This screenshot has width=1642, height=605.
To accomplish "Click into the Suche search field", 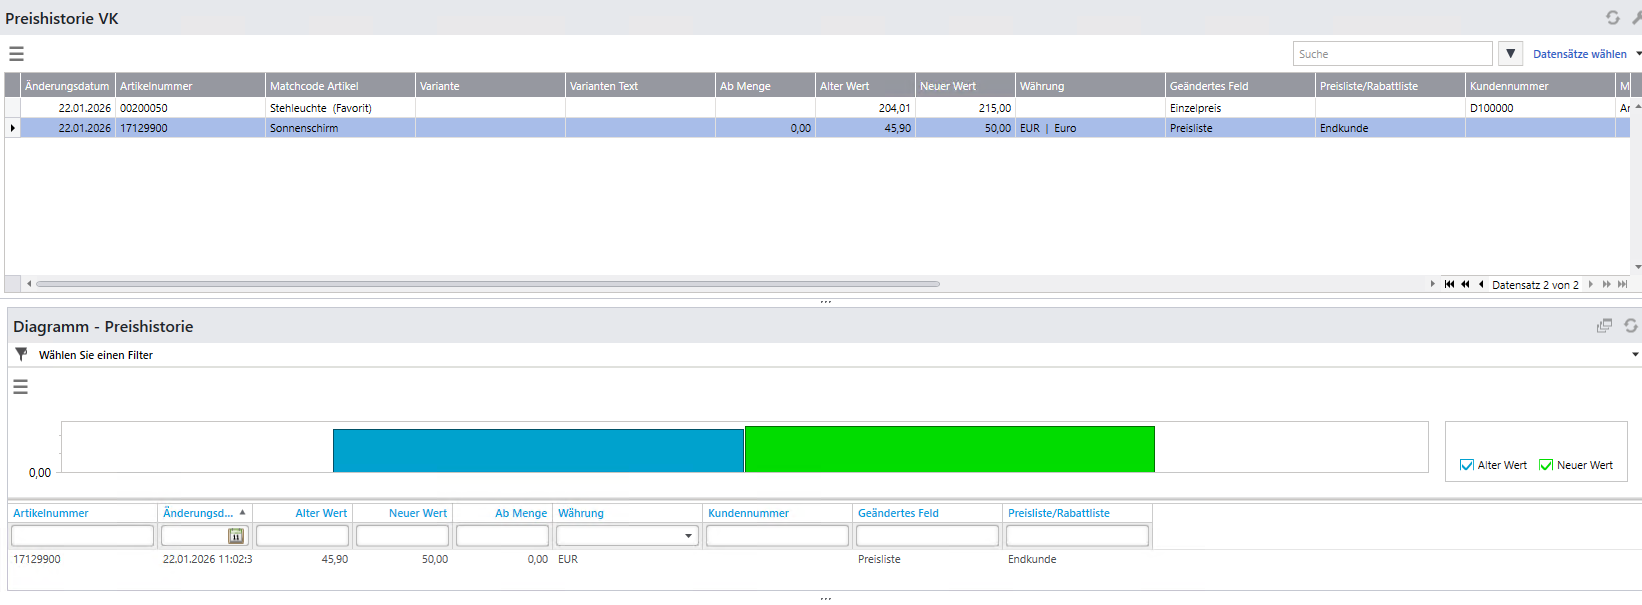I will [1391, 54].
